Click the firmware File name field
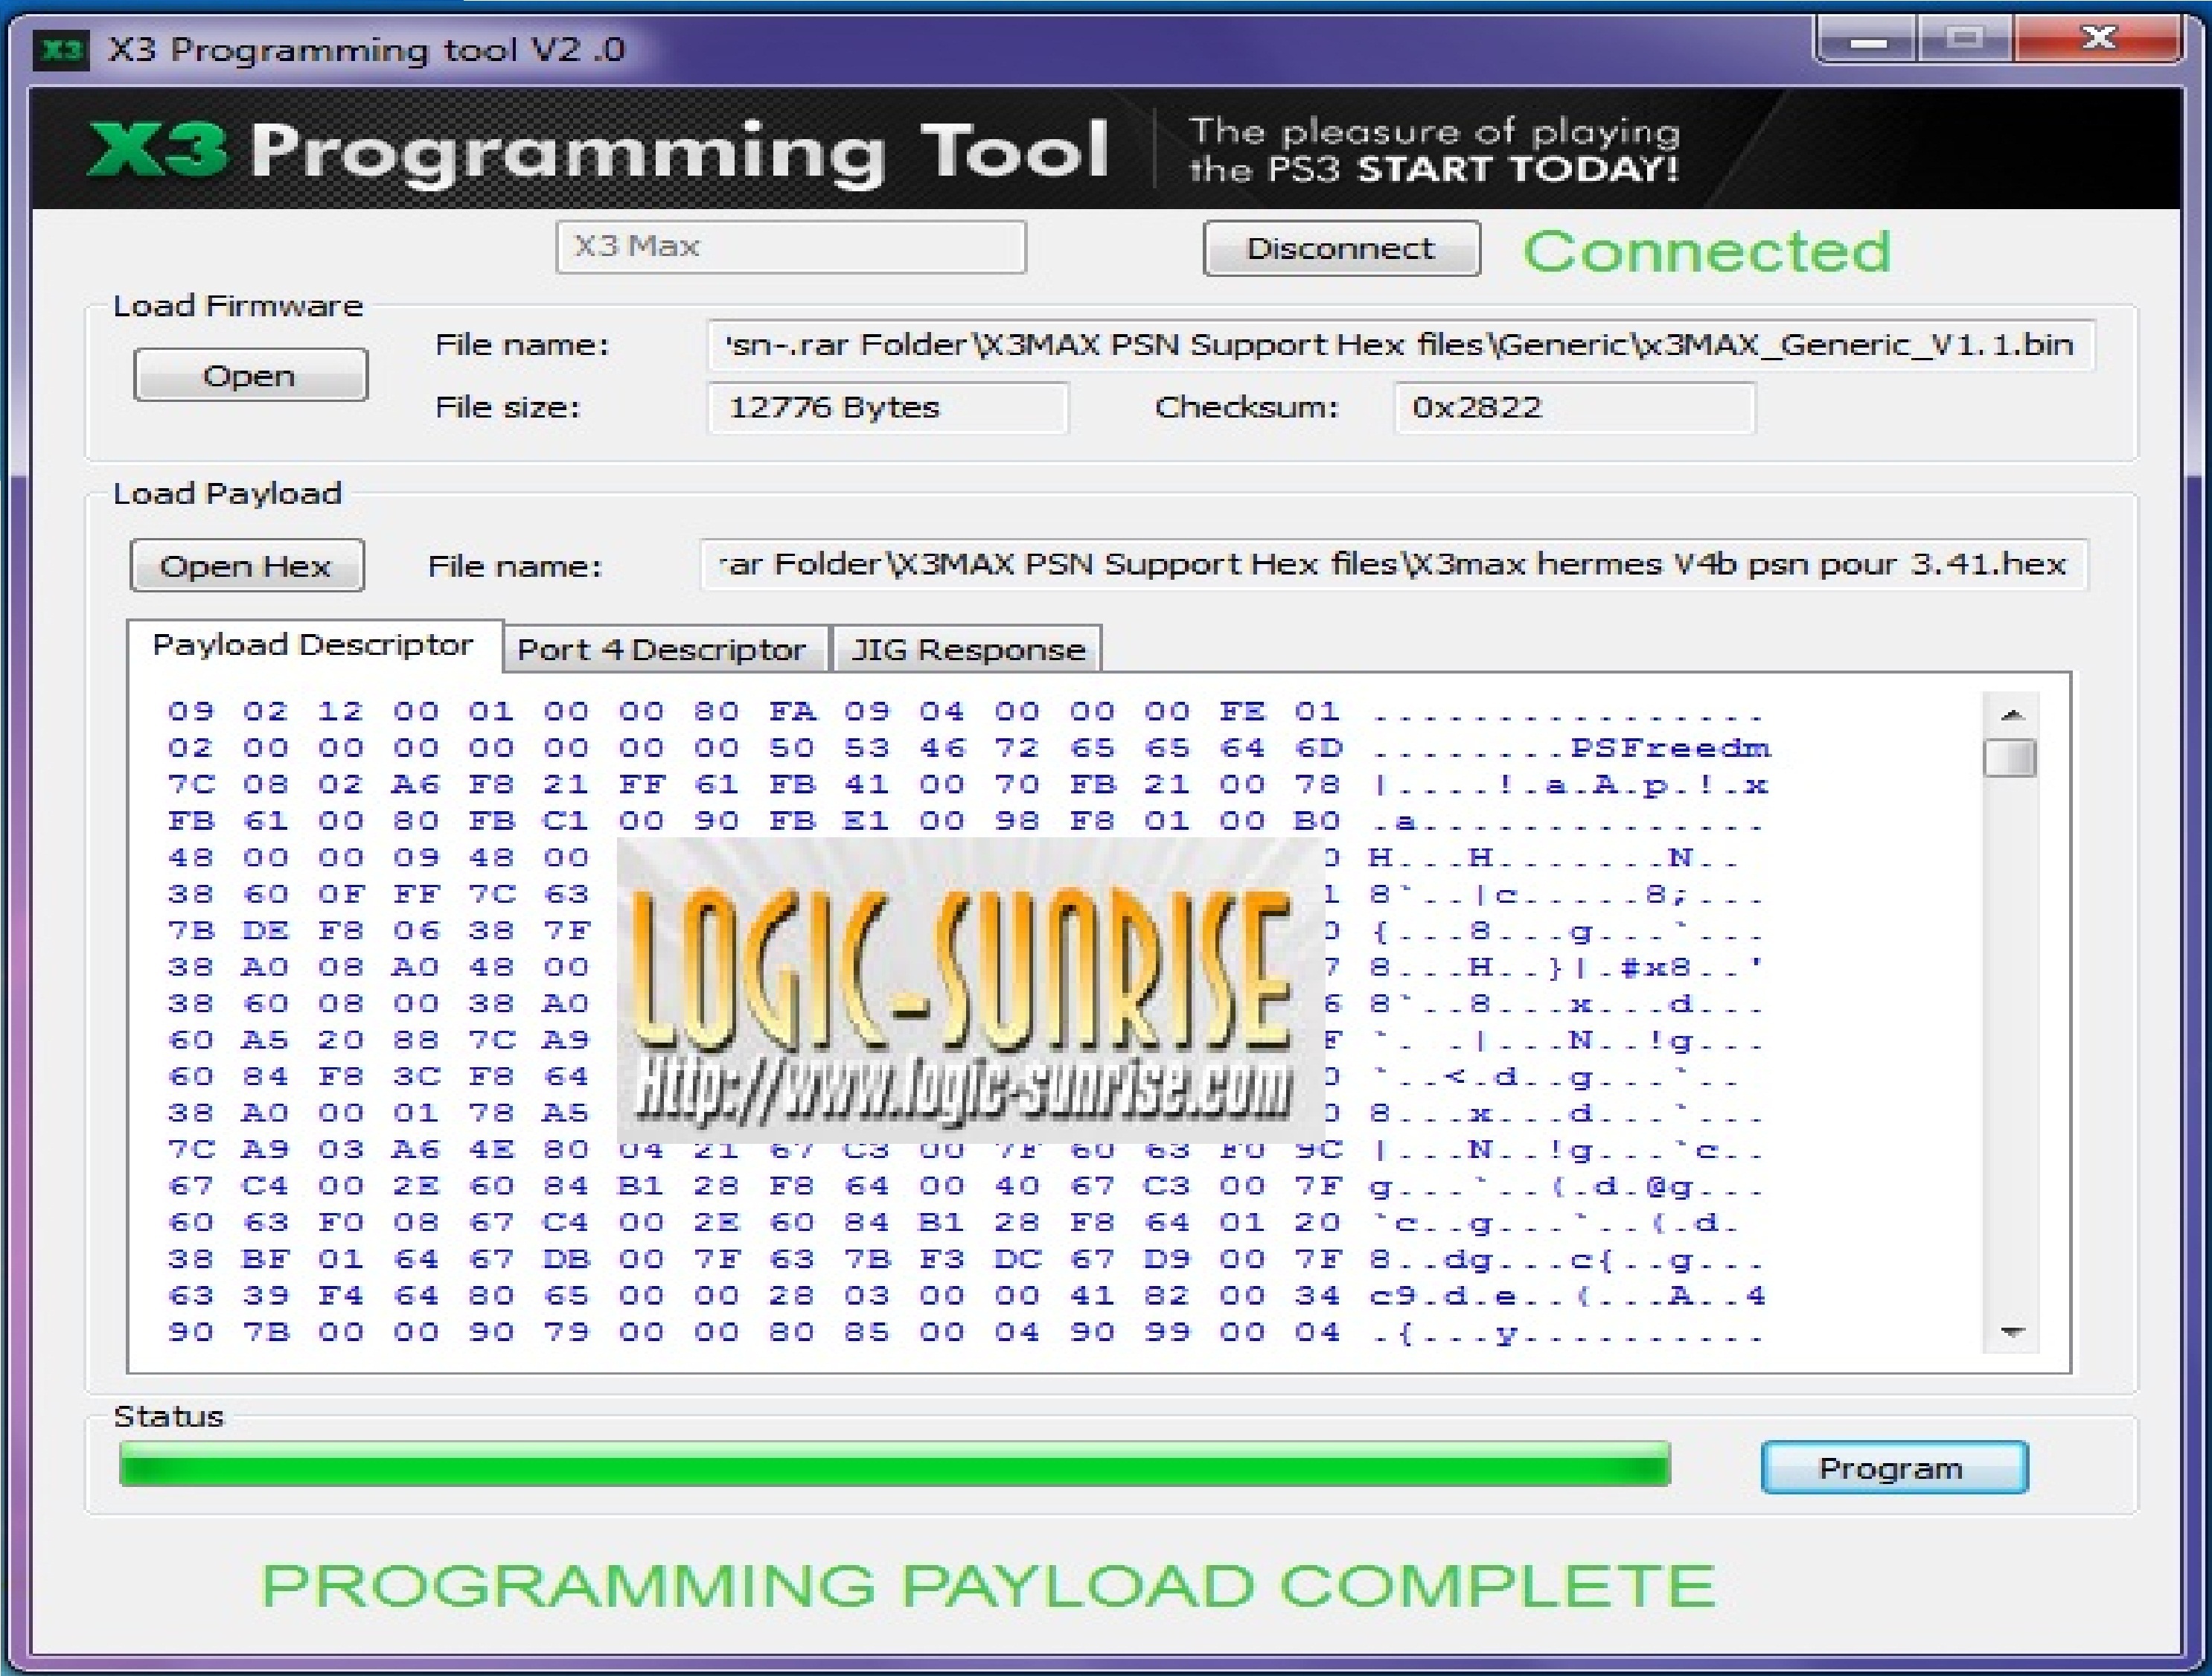 click(x=1400, y=346)
